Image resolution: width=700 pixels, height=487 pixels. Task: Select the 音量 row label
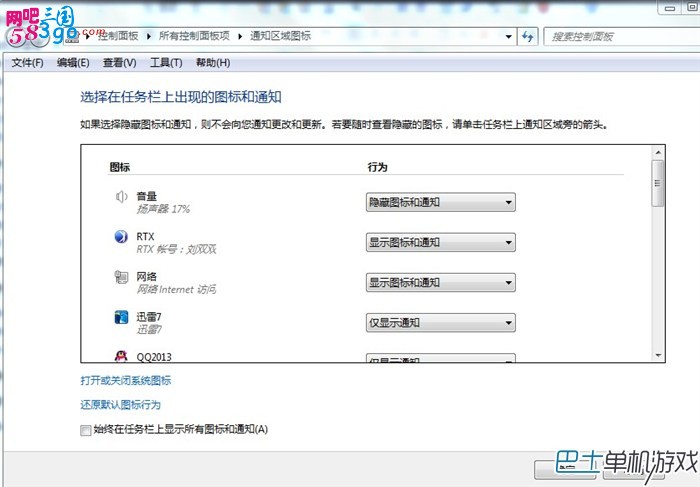(x=147, y=196)
